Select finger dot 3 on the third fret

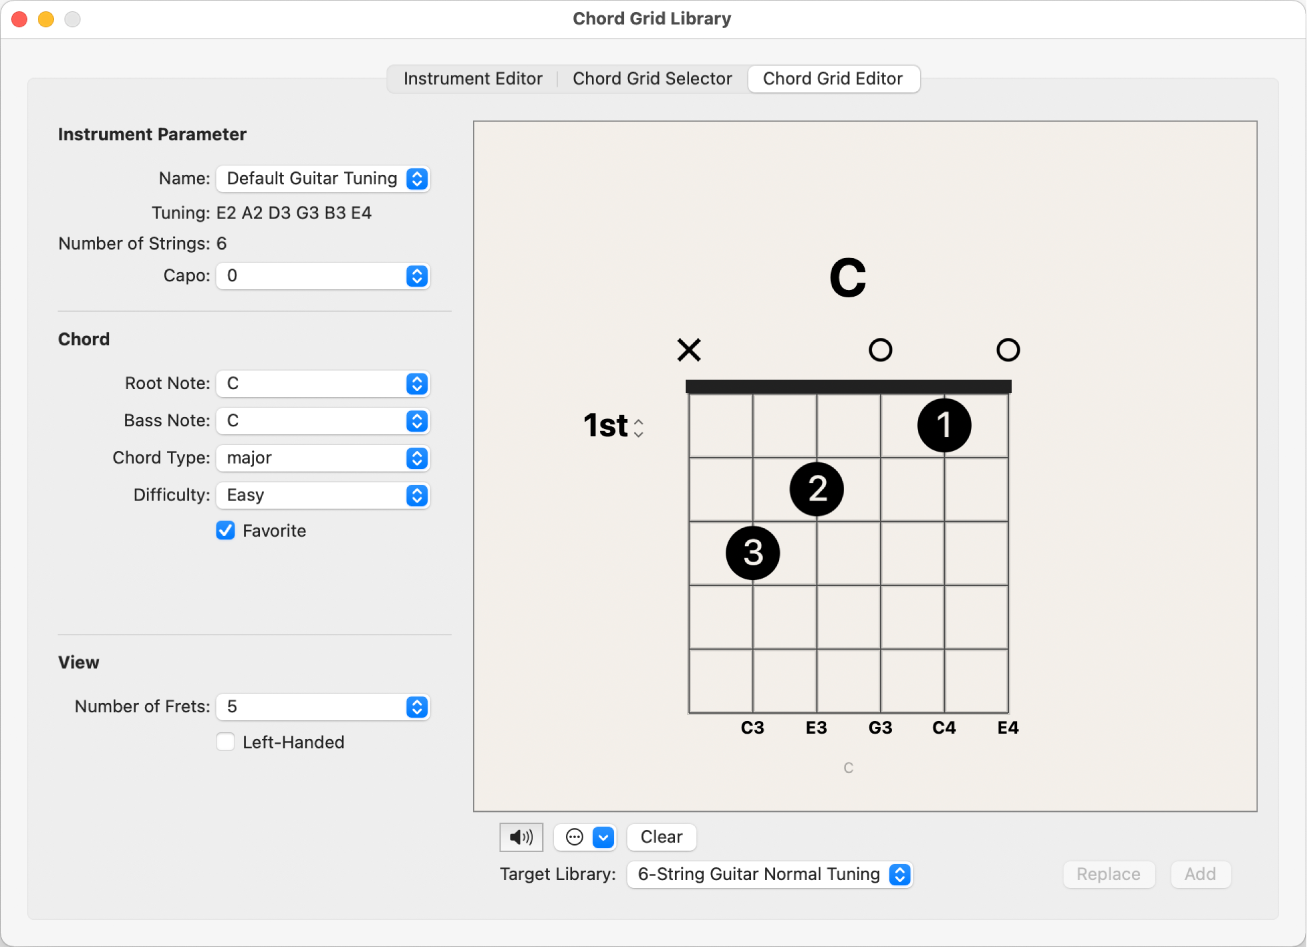coord(753,553)
